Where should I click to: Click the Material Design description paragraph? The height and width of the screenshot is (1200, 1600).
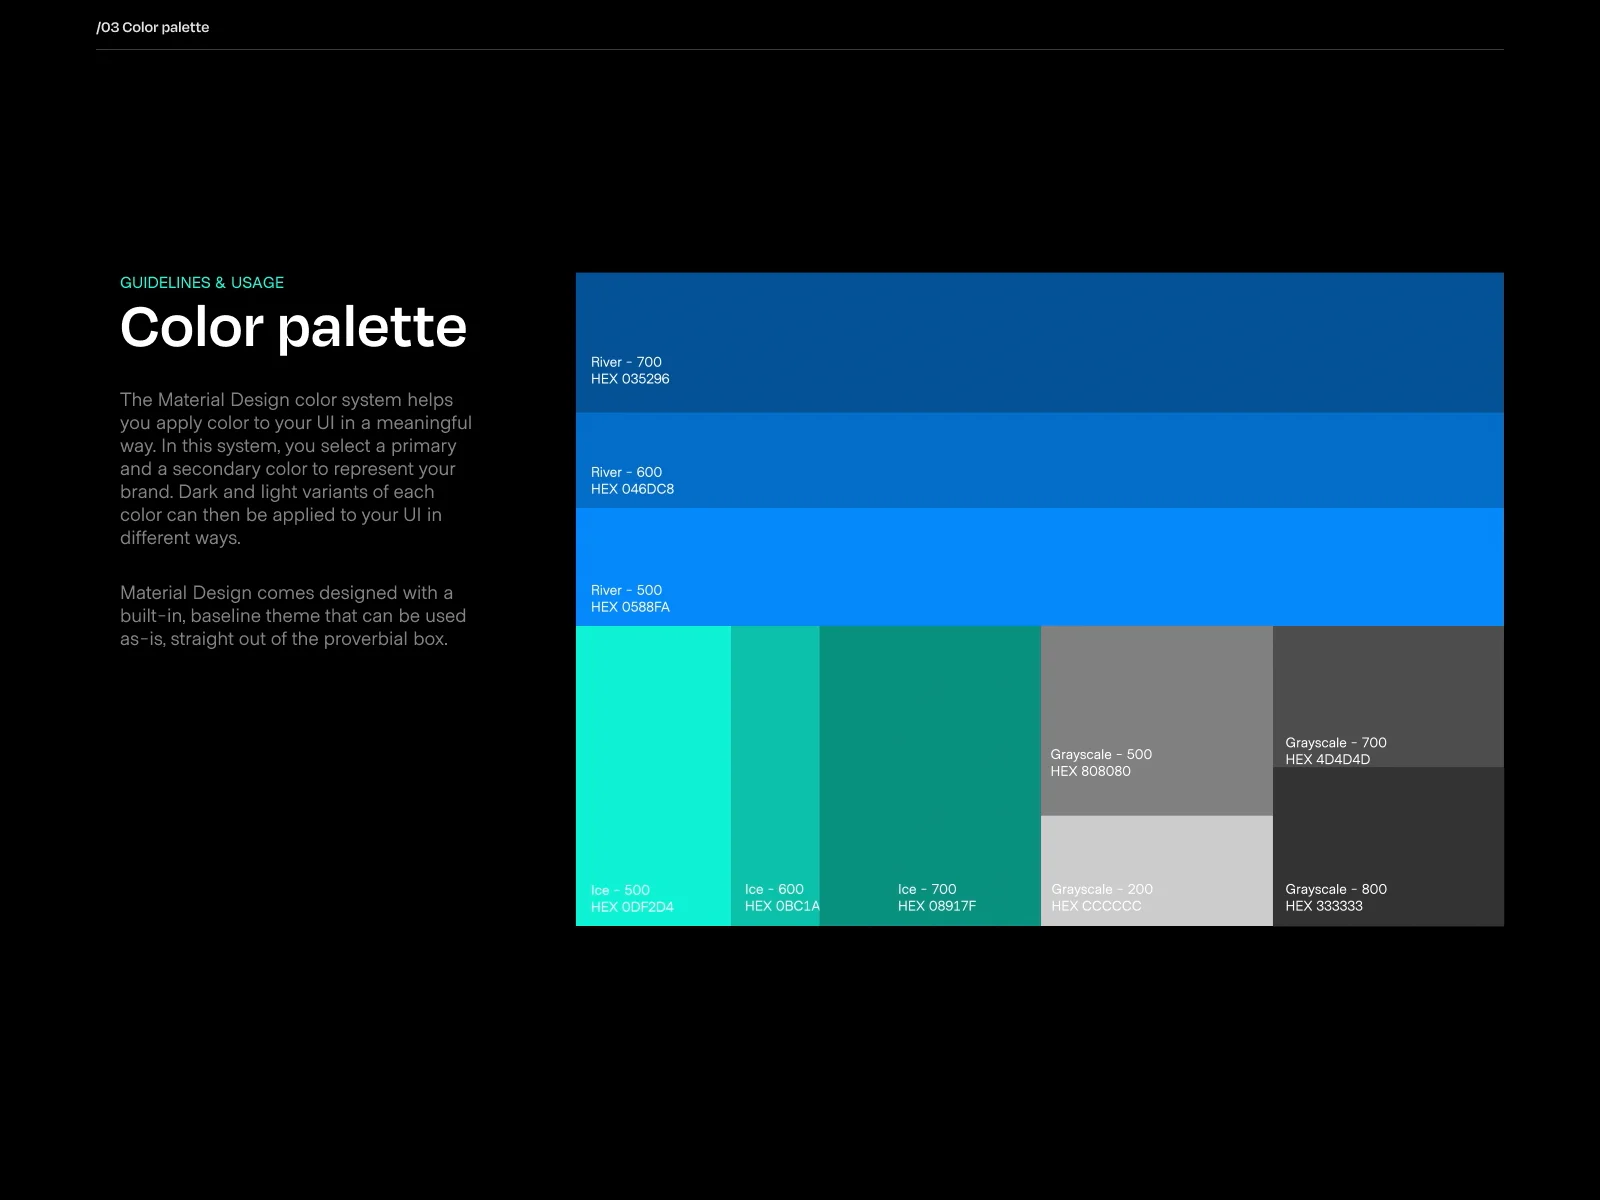[x=295, y=468]
